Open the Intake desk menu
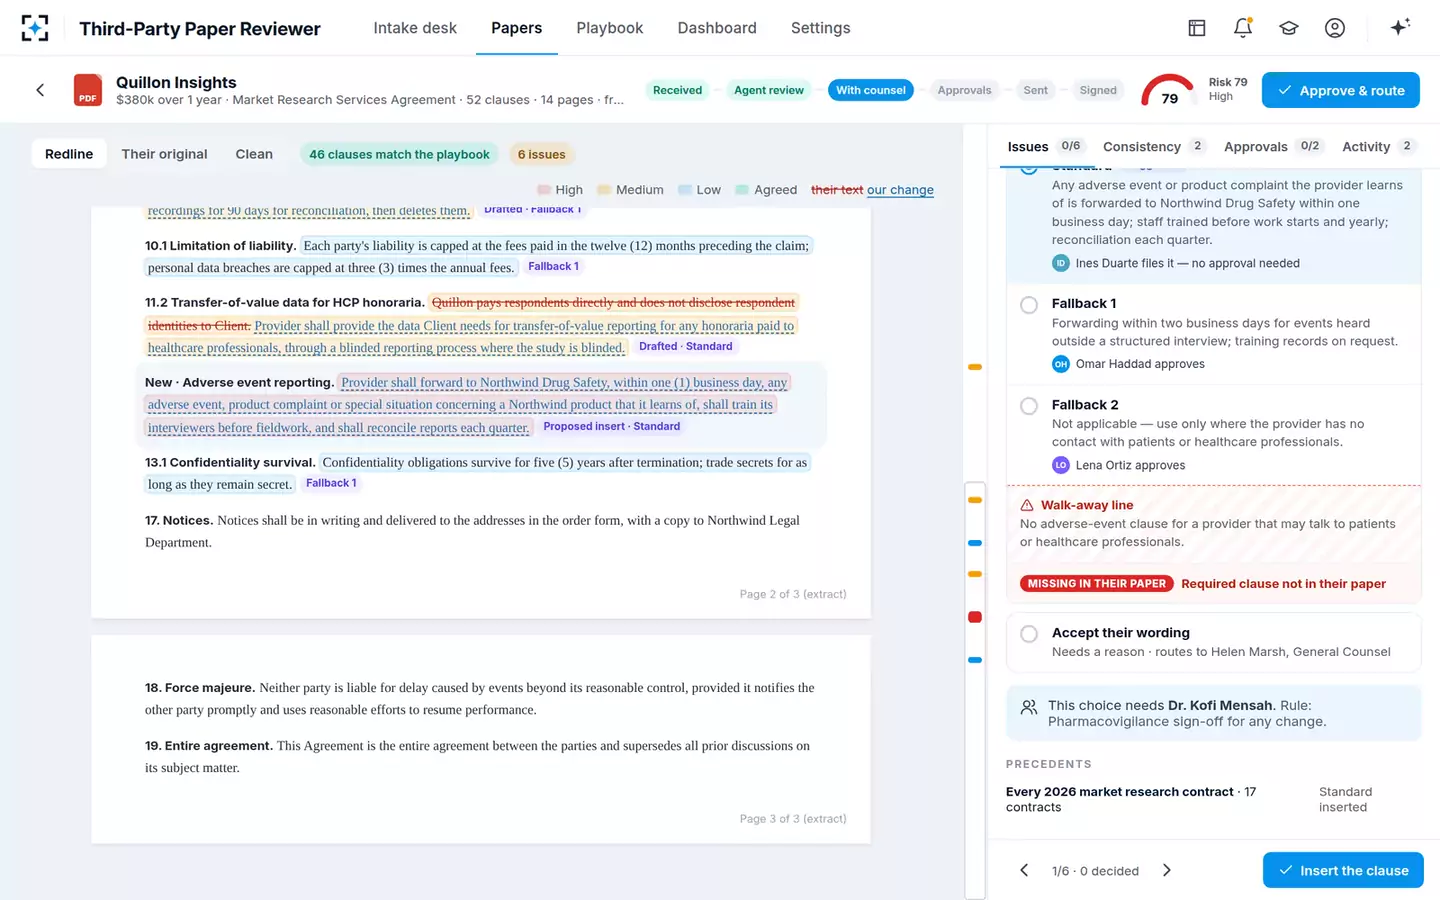This screenshot has height=900, width=1440. tap(415, 28)
